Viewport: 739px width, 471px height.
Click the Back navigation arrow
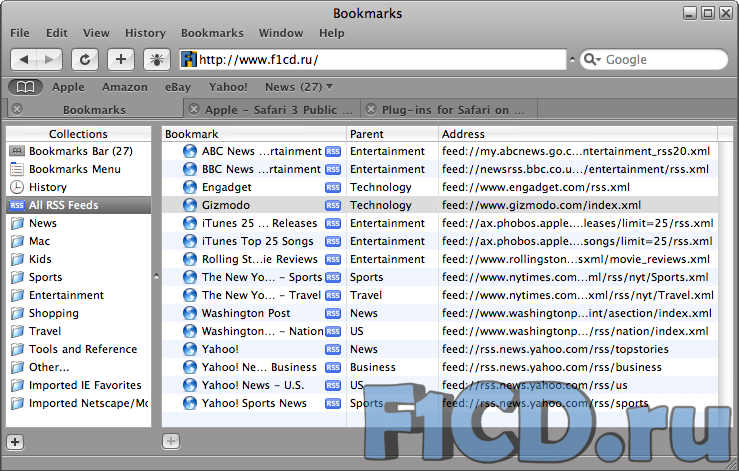tap(24, 59)
